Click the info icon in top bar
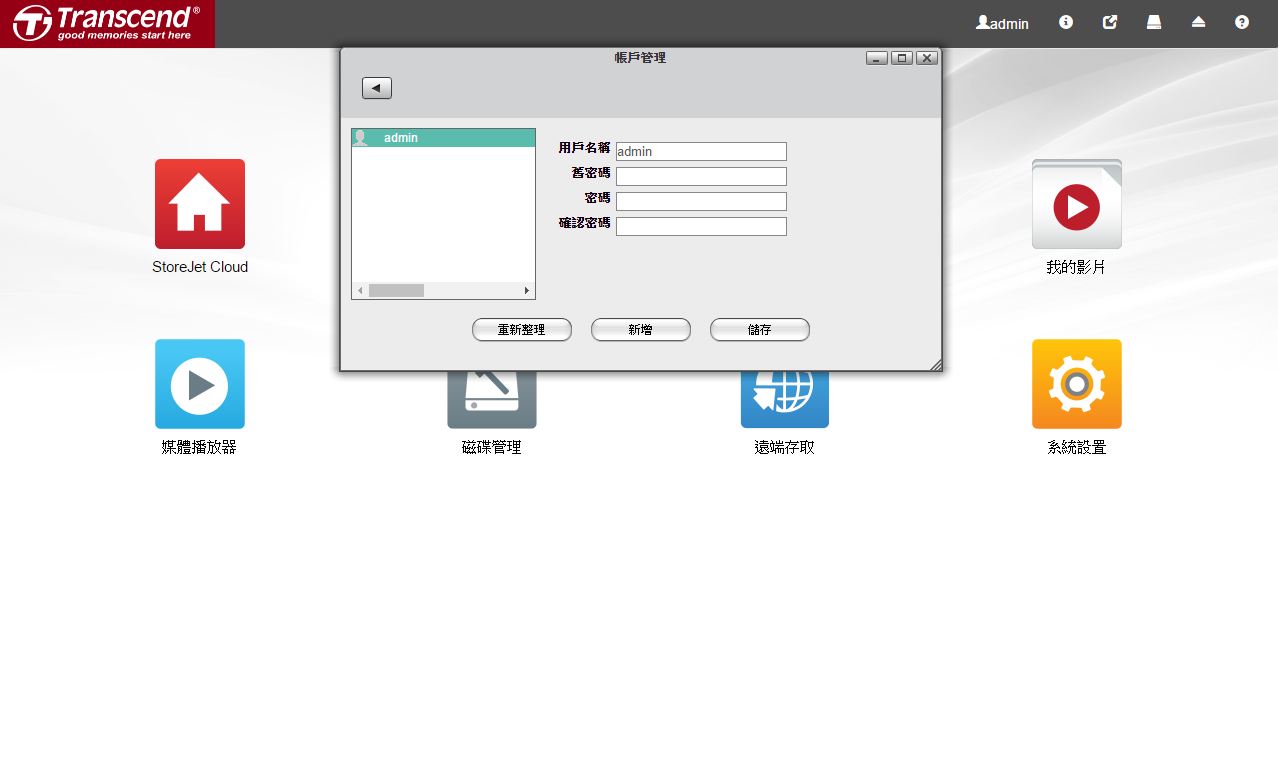This screenshot has height=759, width=1278. pos(1066,22)
